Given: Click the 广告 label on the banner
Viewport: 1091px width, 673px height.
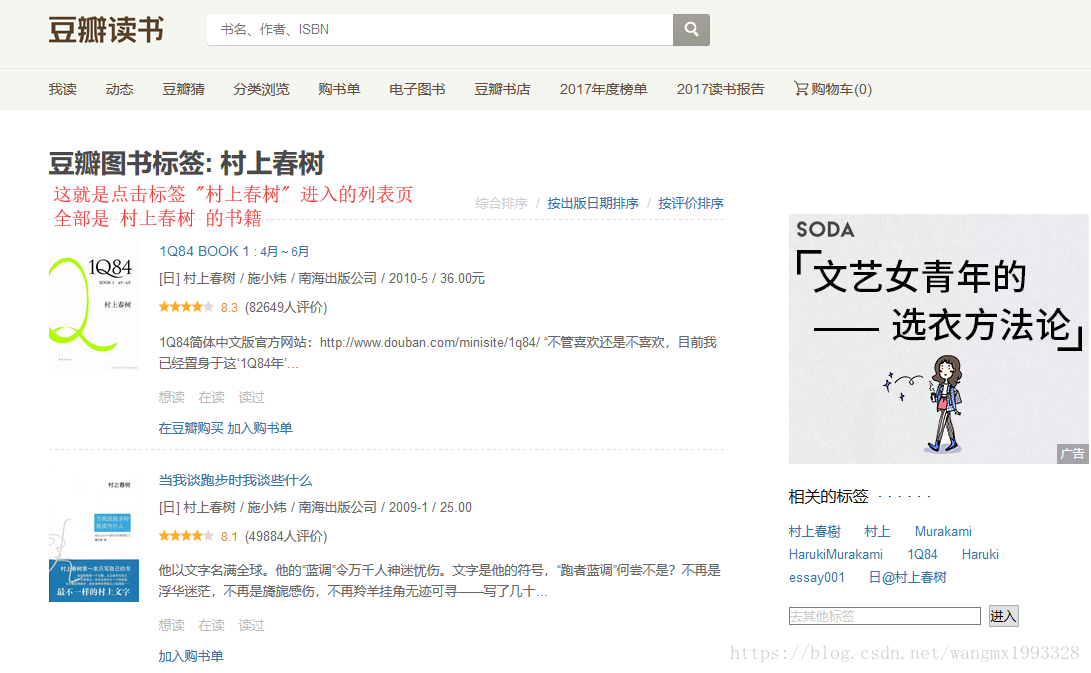Looking at the screenshot, I should click(x=1072, y=454).
